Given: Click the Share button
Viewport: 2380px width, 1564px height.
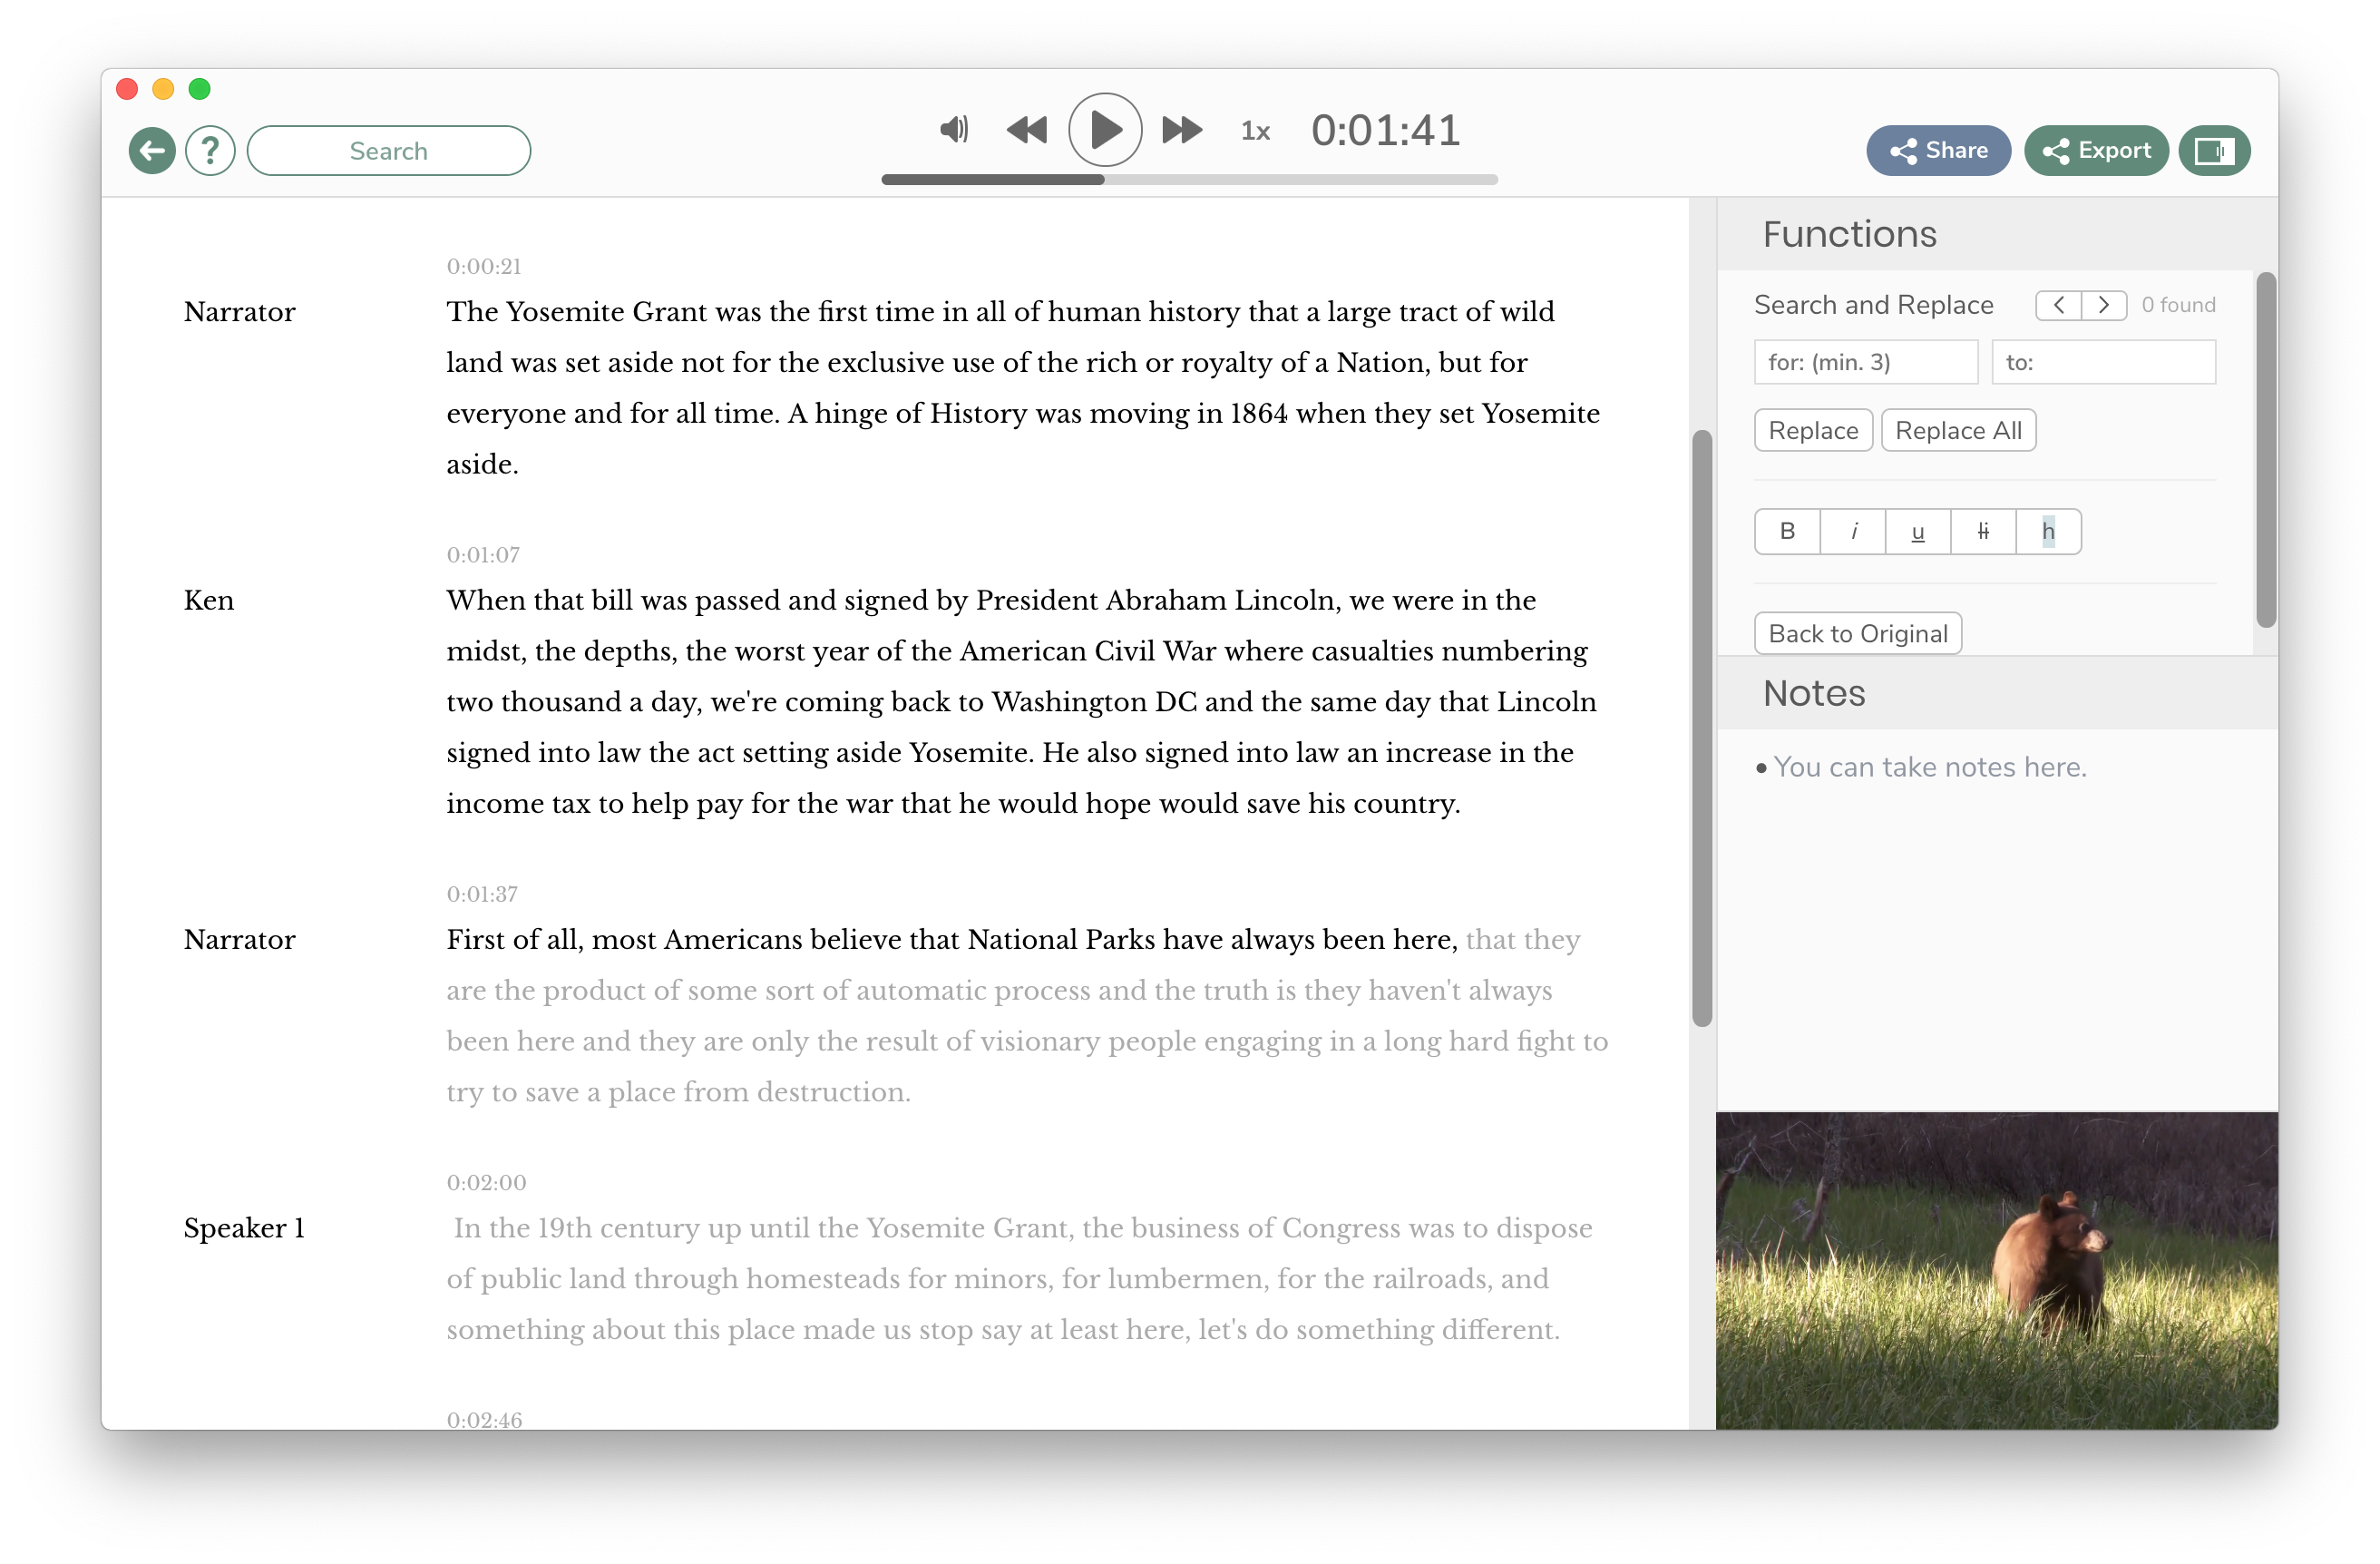Looking at the screenshot, I should pyautogui.click(x=1938, y=151).
